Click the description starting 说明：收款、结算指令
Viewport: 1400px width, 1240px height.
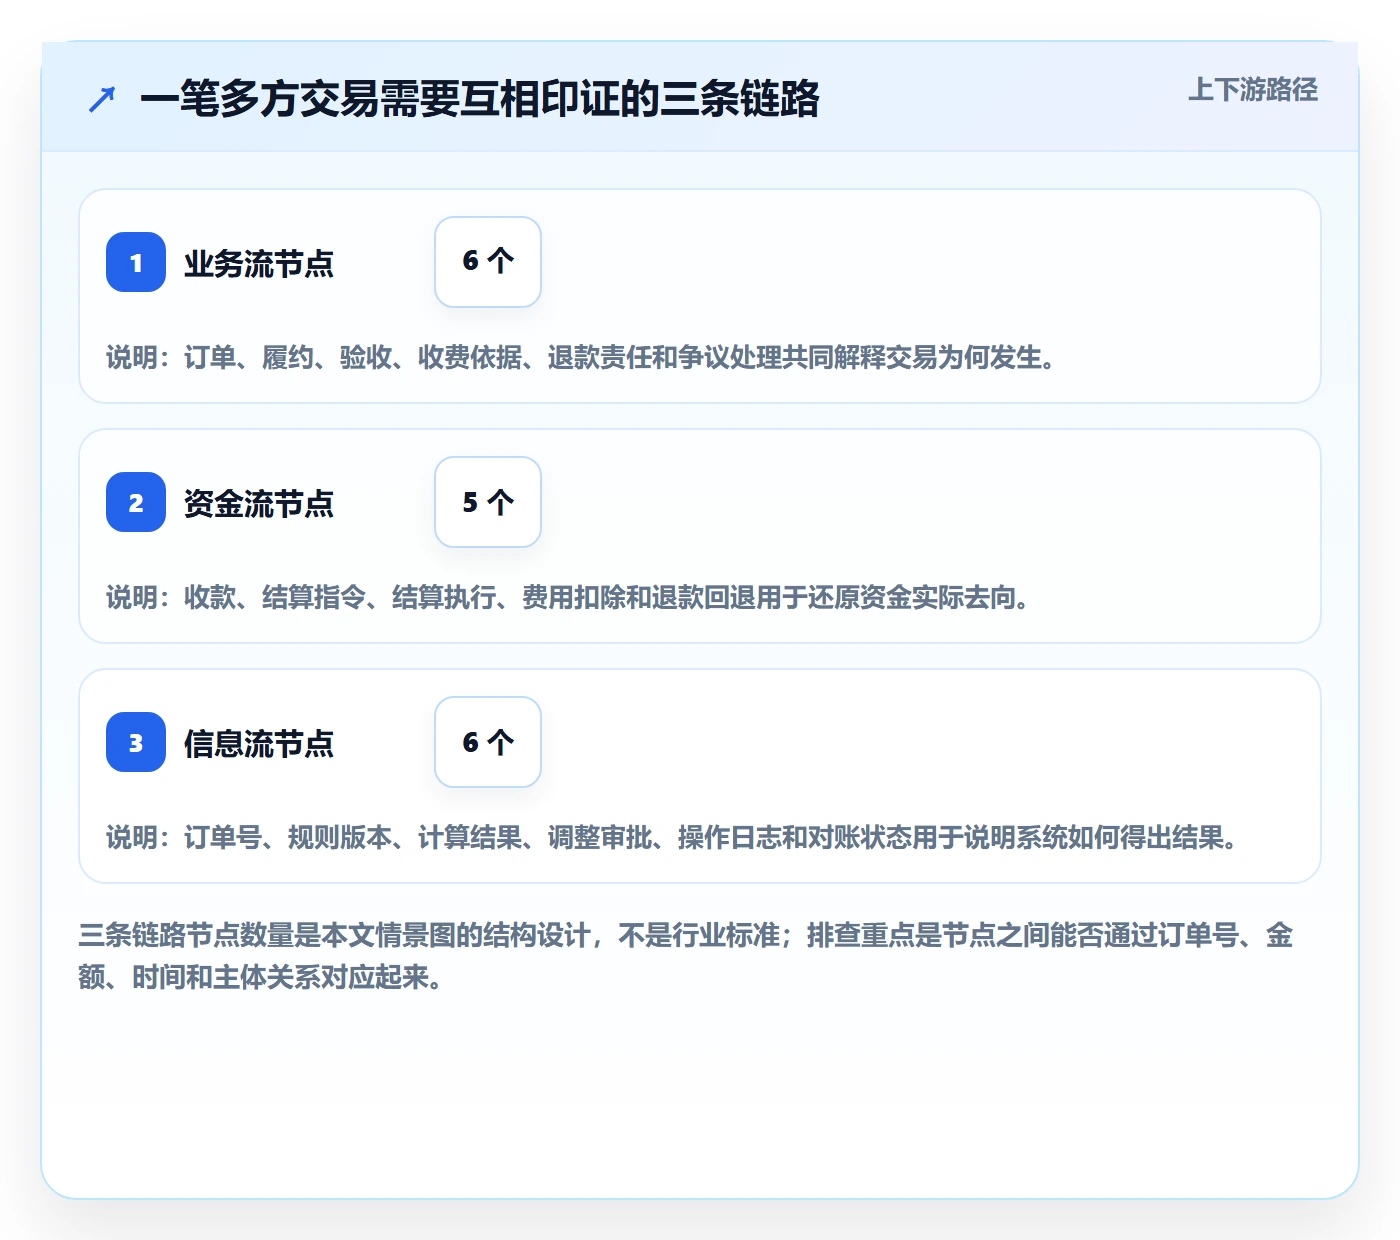click(x=570, y=598)
